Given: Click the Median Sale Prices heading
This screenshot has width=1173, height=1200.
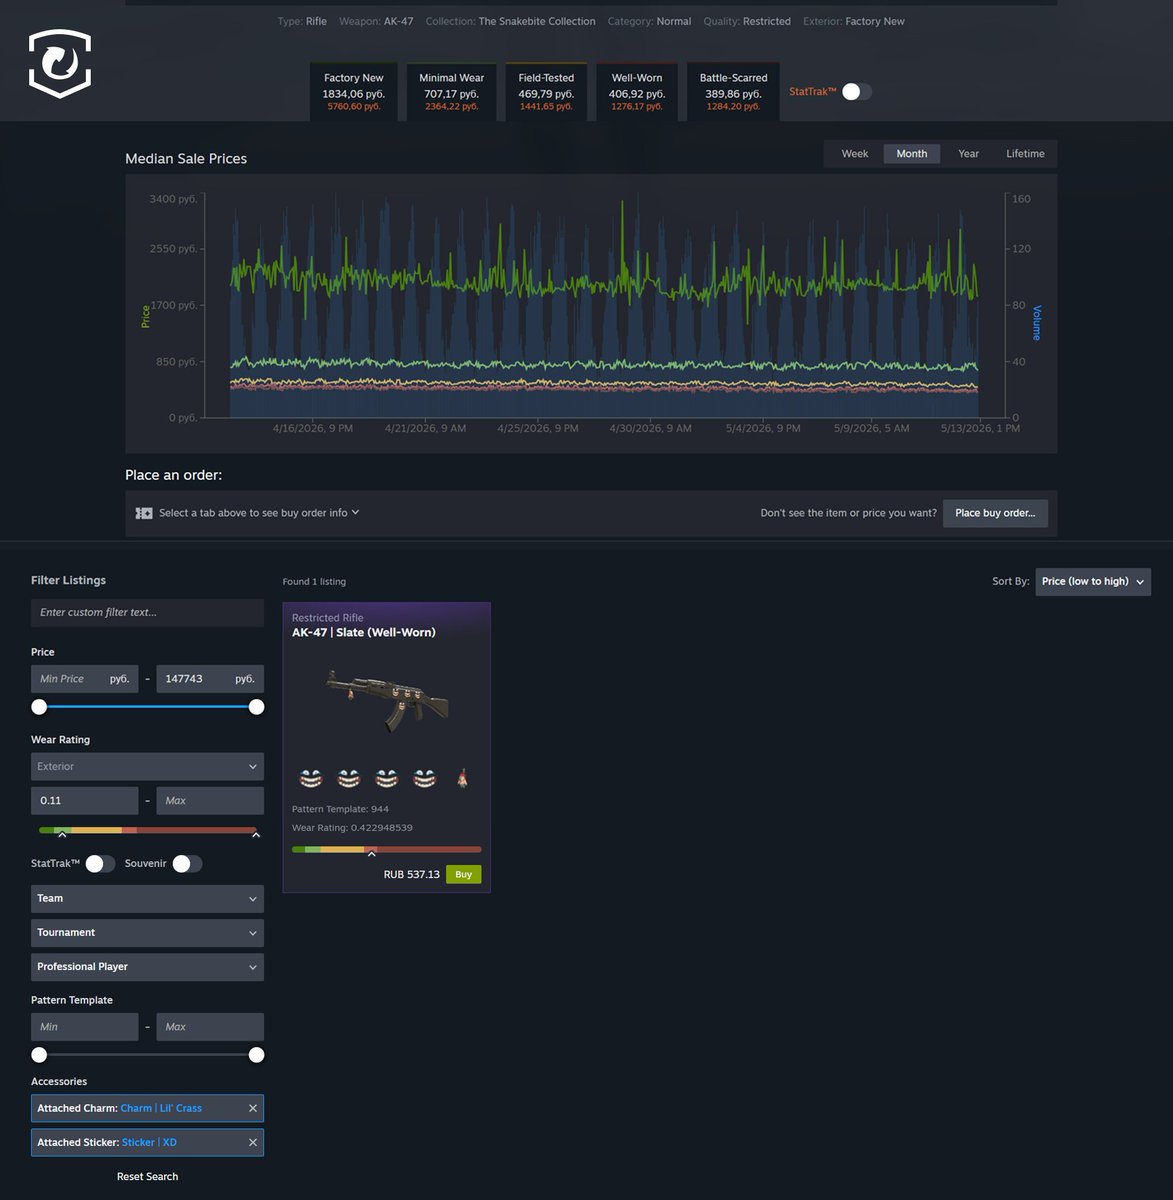Looking at the screenshot, I should 186,159.
